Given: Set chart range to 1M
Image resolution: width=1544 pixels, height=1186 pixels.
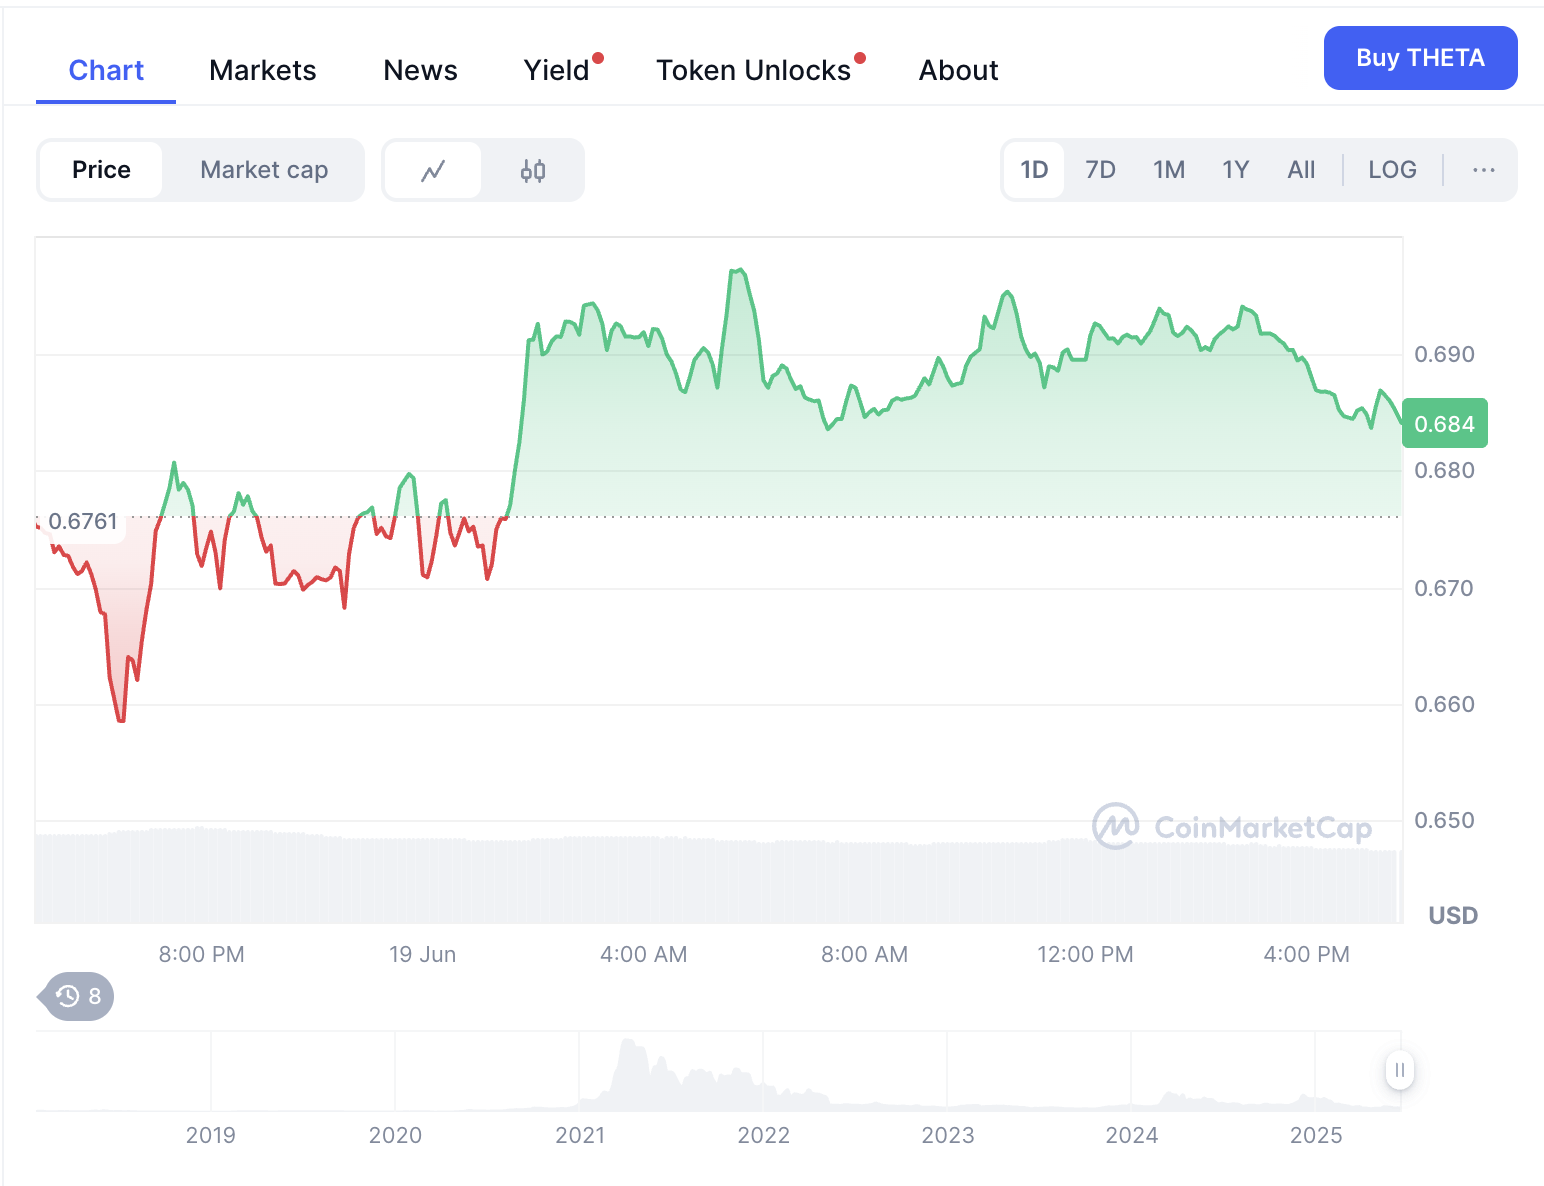Looking at the screenshot, I should click(1168, 170).
